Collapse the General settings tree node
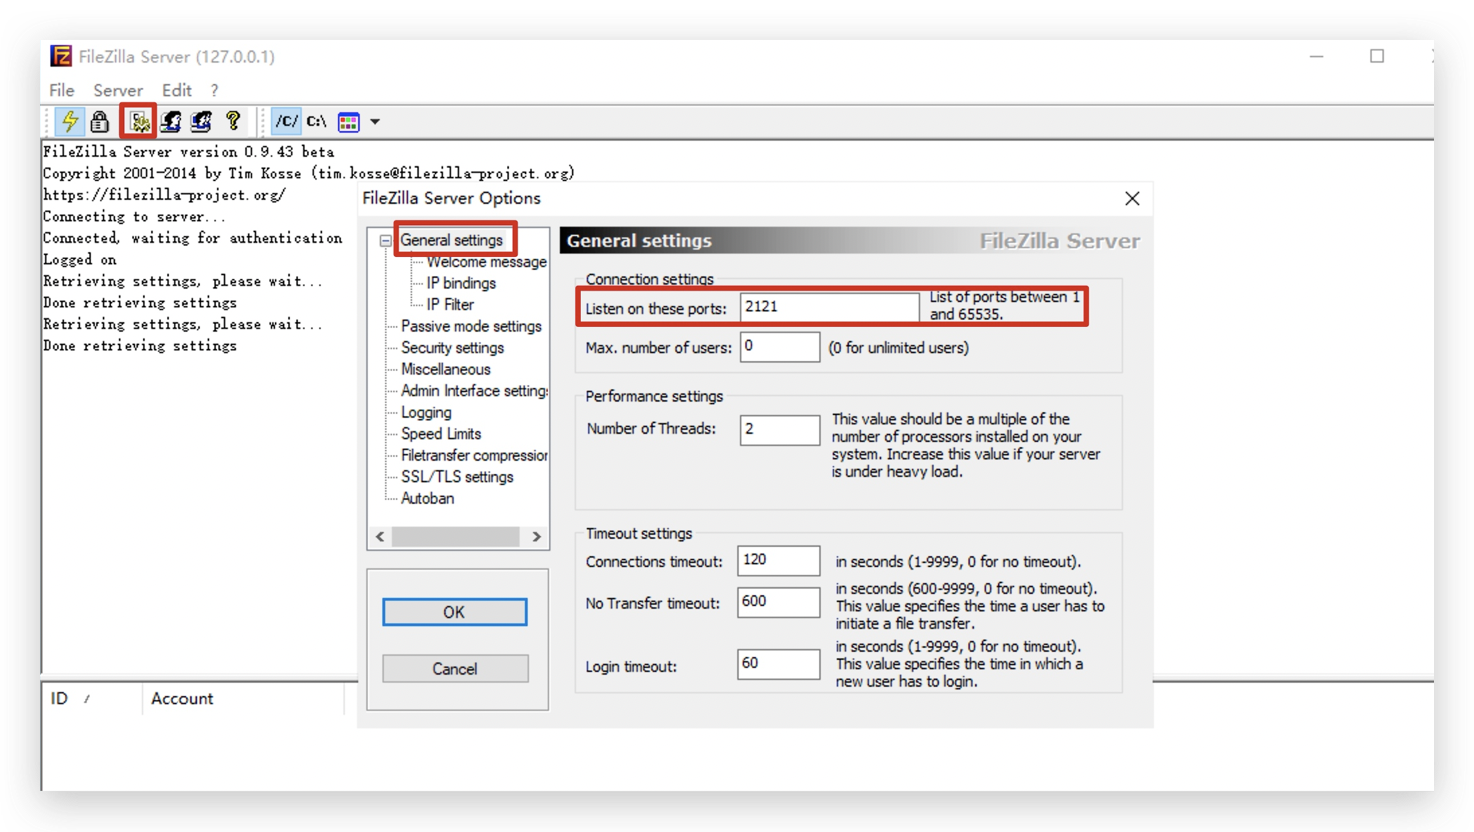The image size is (1474, 832). 385,240
